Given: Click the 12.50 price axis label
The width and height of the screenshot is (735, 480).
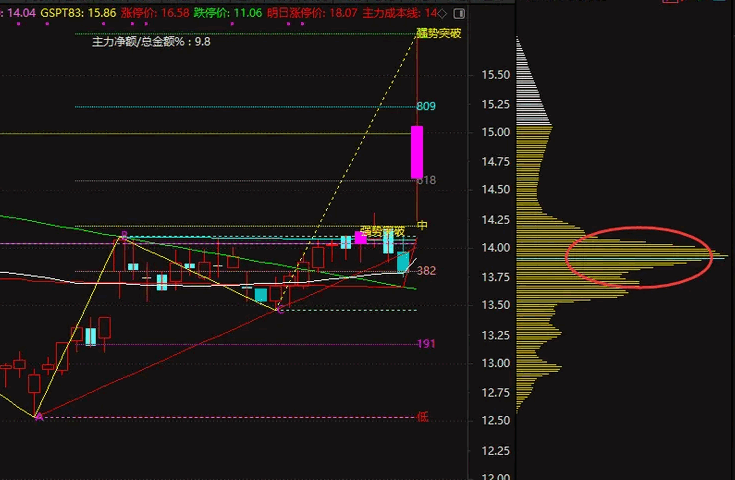Looking at the screenshot, I should (x=495, y=420).
